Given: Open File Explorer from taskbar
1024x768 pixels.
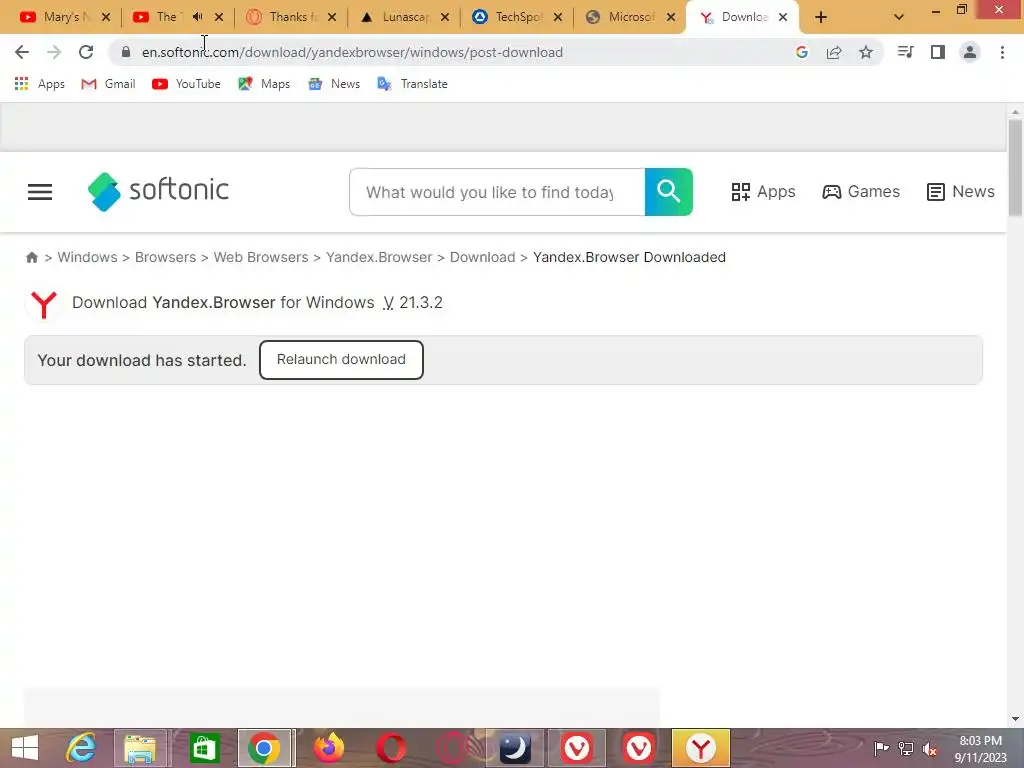Looking at the screenshot, I should (141, 748).
